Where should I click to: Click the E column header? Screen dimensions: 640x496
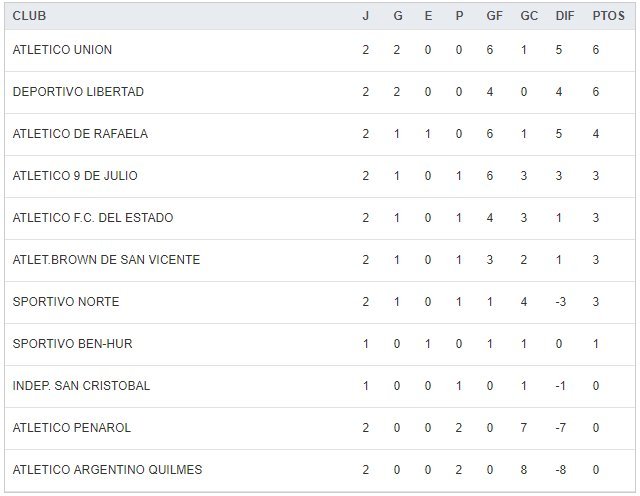(428, 16)
